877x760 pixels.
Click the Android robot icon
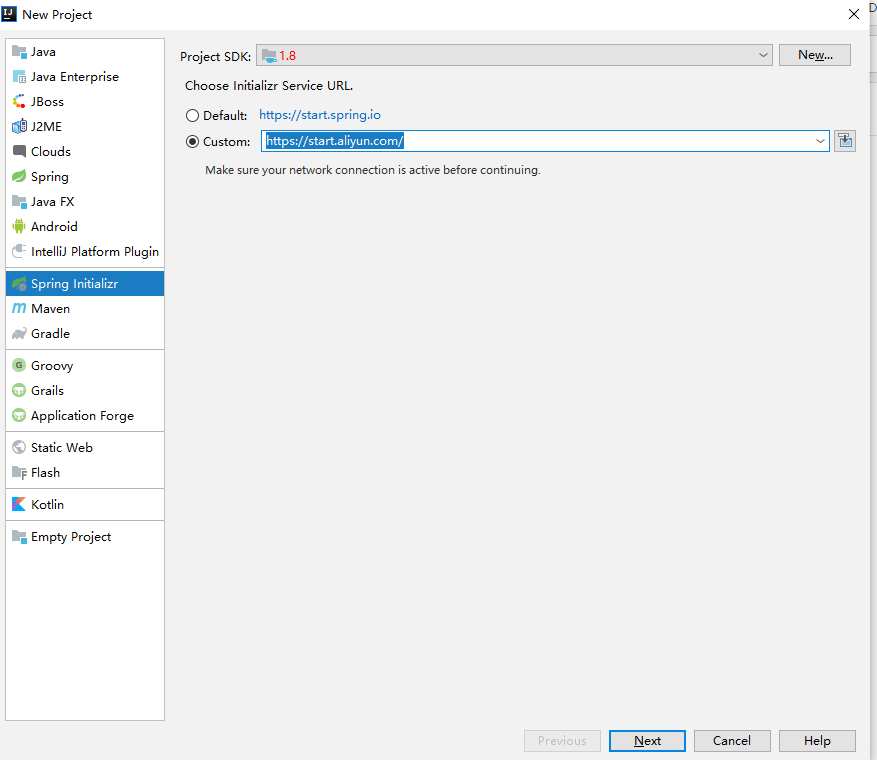19,226
